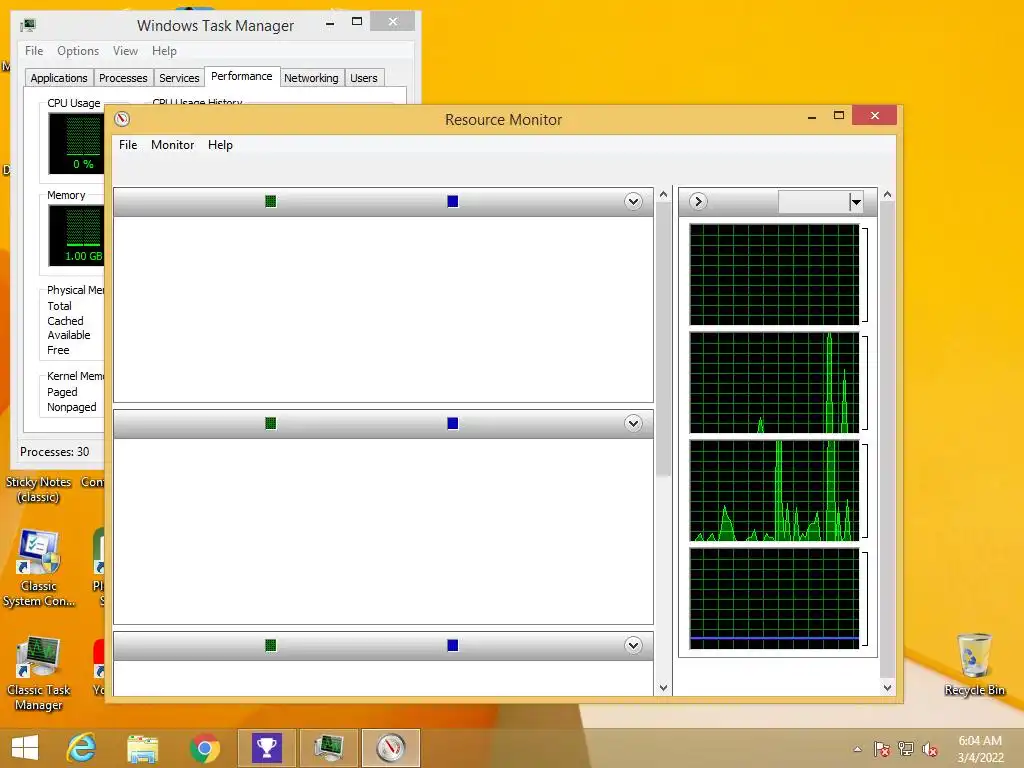Switch to Networking tab in Task Manager
This screenshot has width=1024, height=768.
point(311,78)
